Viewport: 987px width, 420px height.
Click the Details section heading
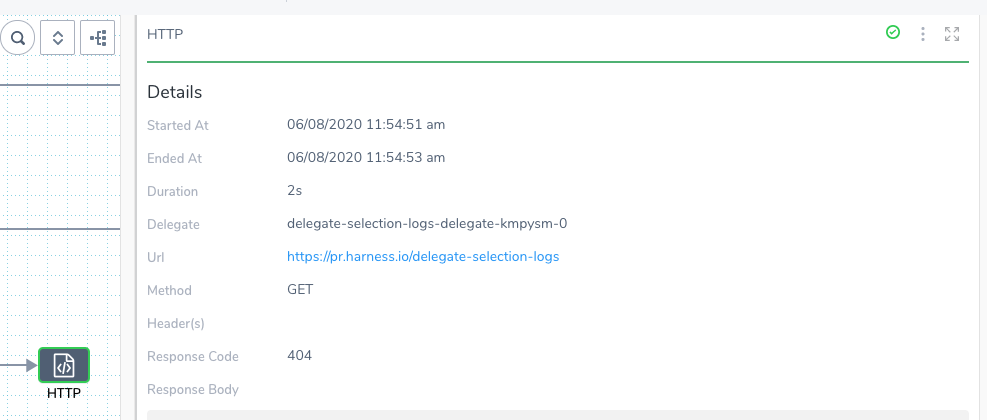(174, 93)
